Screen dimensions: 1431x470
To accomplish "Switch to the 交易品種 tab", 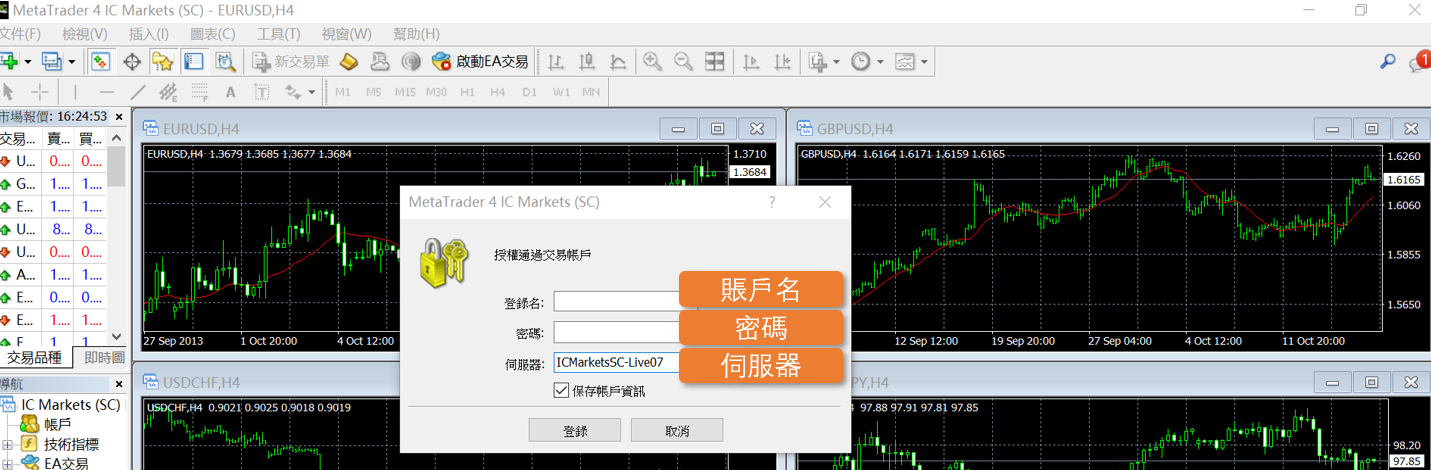I will click(x=35, y=357).
